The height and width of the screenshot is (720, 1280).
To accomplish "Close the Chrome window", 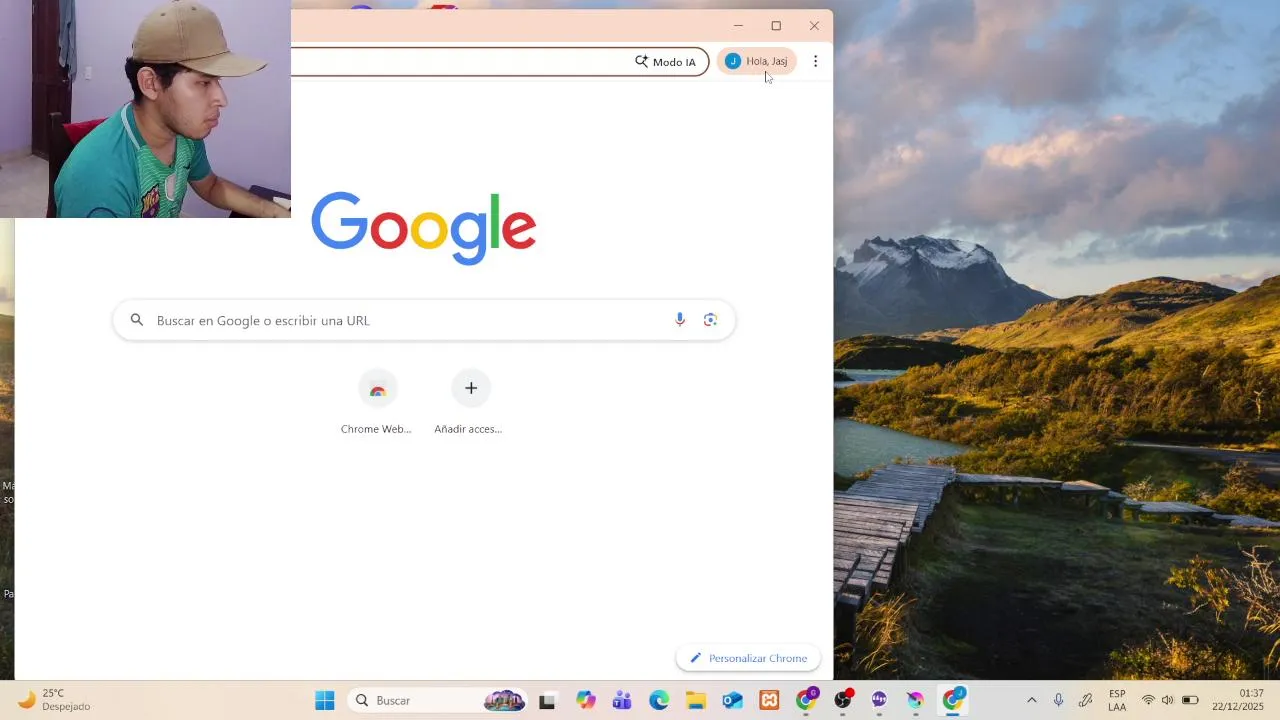I will coord(814,26).
